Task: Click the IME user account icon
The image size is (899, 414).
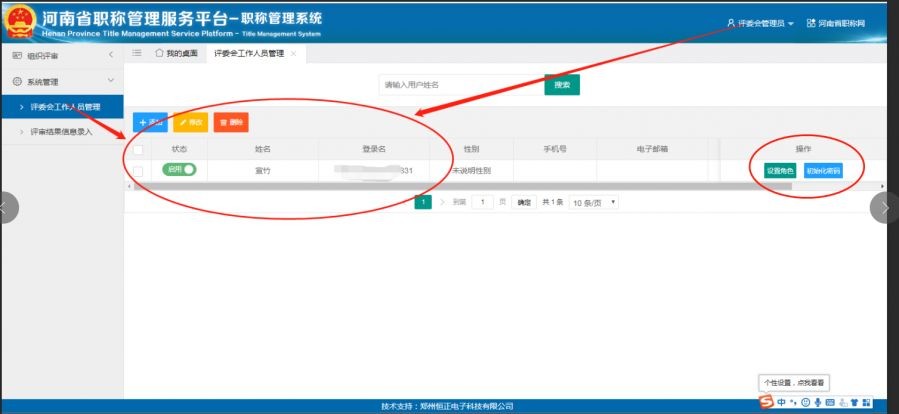Action: [x=843, y=403]
